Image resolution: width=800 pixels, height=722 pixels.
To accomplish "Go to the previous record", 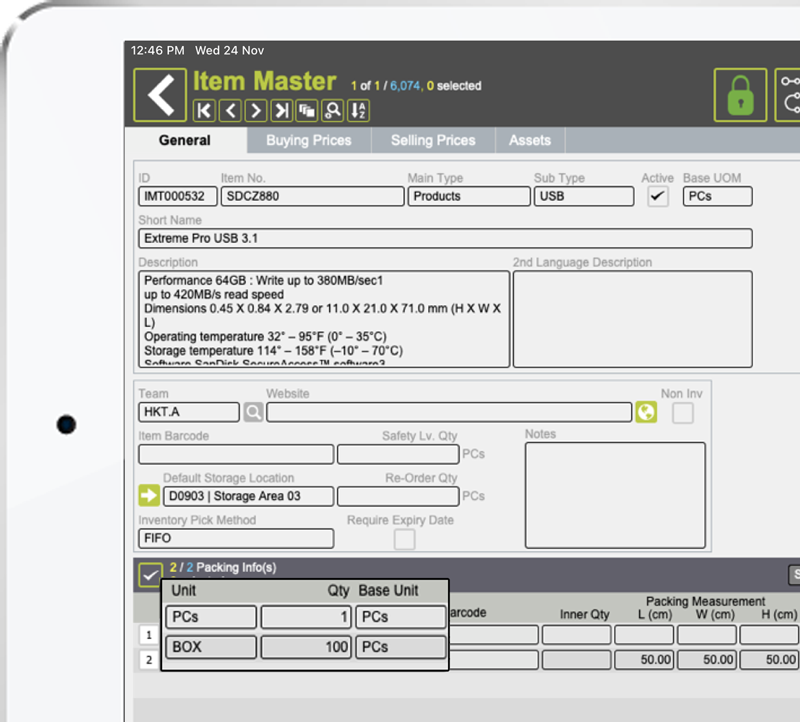I will tap(230, 110).
